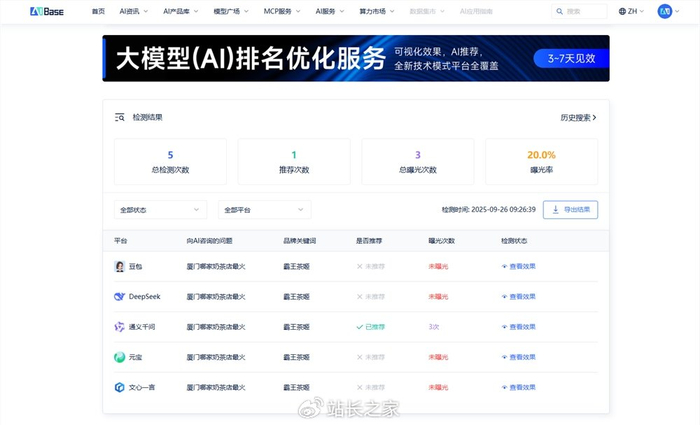Click the 向AI咨询的问题 column header
700x425 pixels.
click(209, 241)
